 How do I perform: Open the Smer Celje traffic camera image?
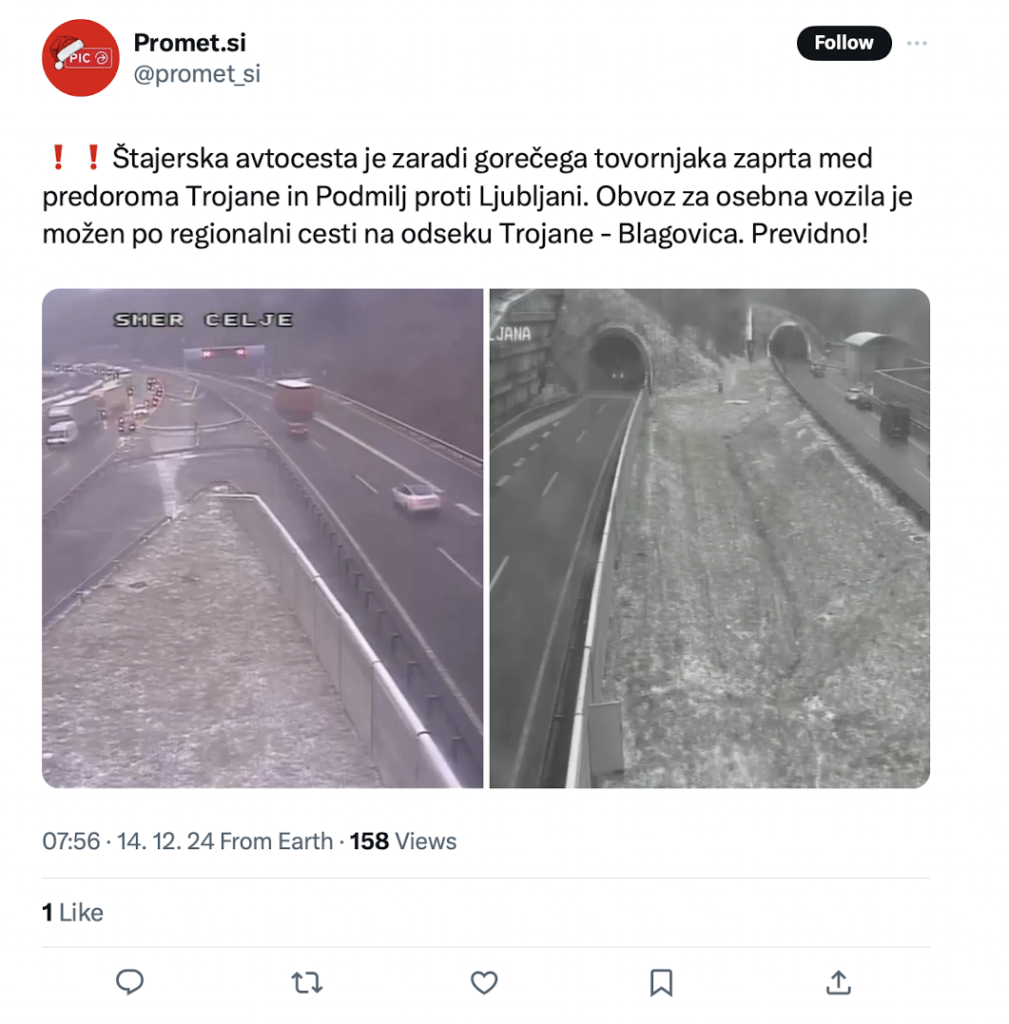point(263,538)
